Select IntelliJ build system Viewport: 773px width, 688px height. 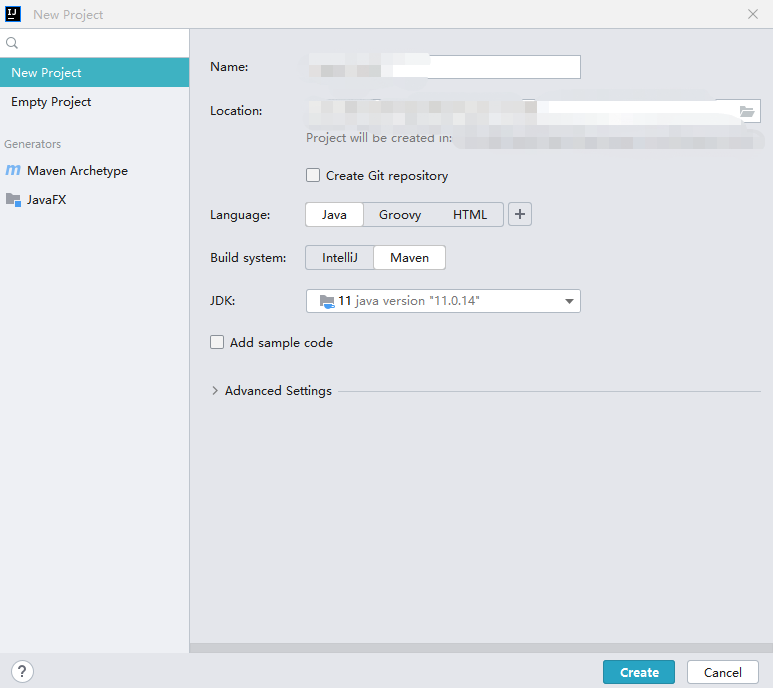pyautogui.click(x=340, y=258)
